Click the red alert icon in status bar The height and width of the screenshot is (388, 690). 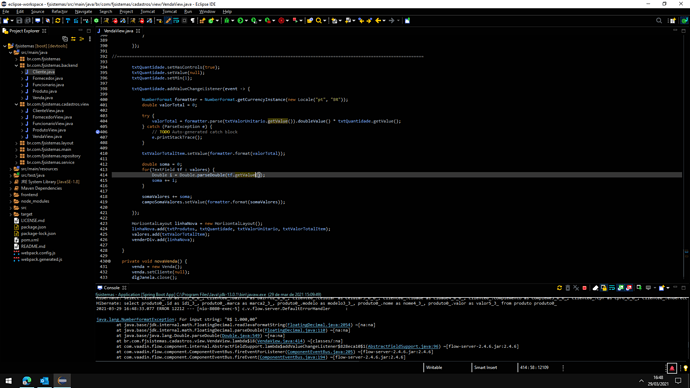[x=672, y=368]
